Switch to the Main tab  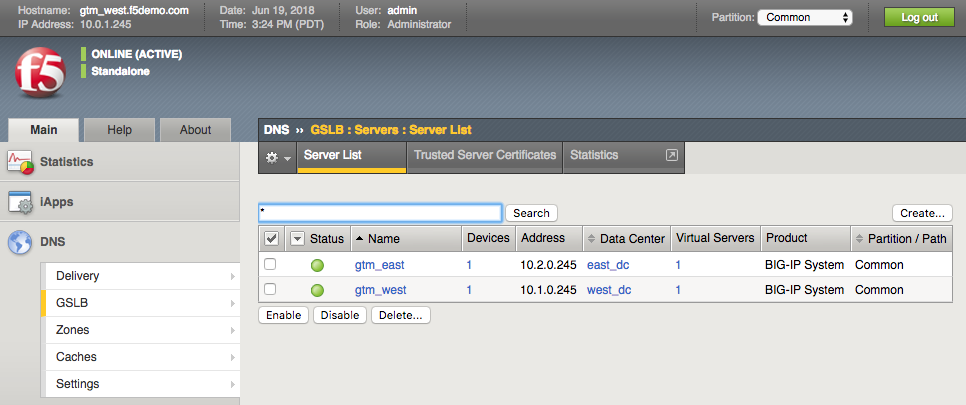pos(44,130)
